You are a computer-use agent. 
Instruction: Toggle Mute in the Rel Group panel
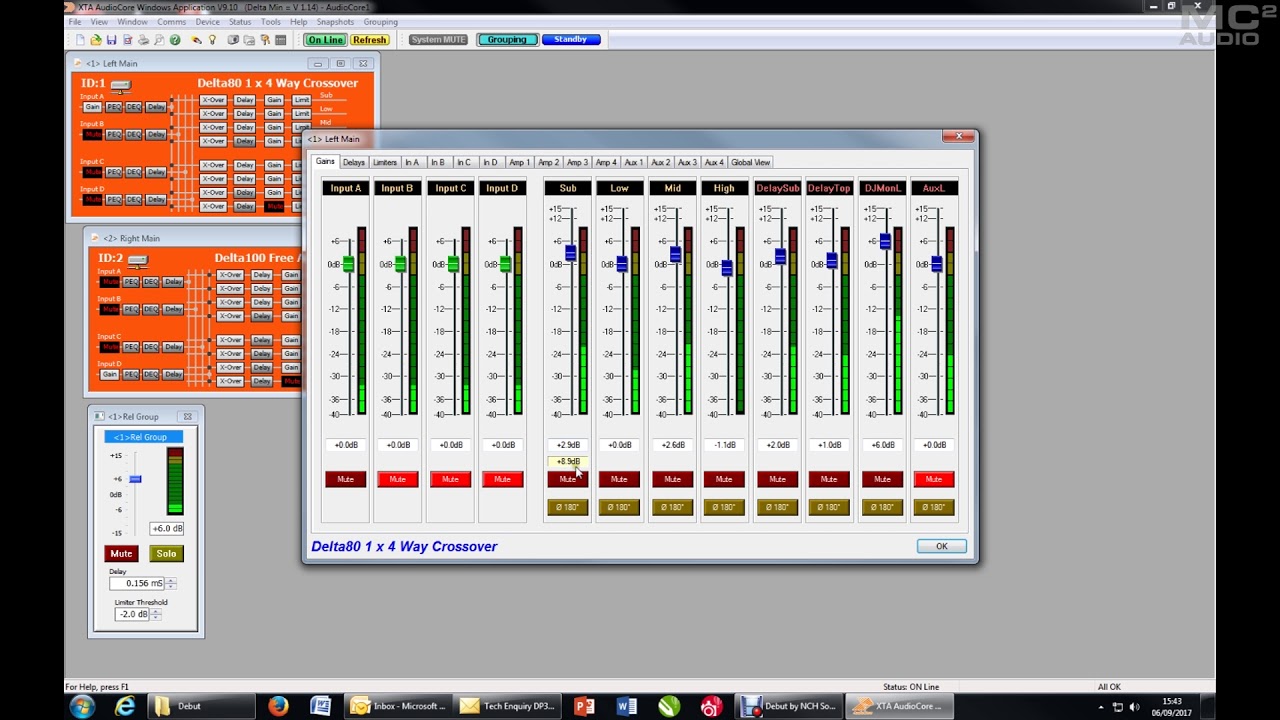pos(121,554)
